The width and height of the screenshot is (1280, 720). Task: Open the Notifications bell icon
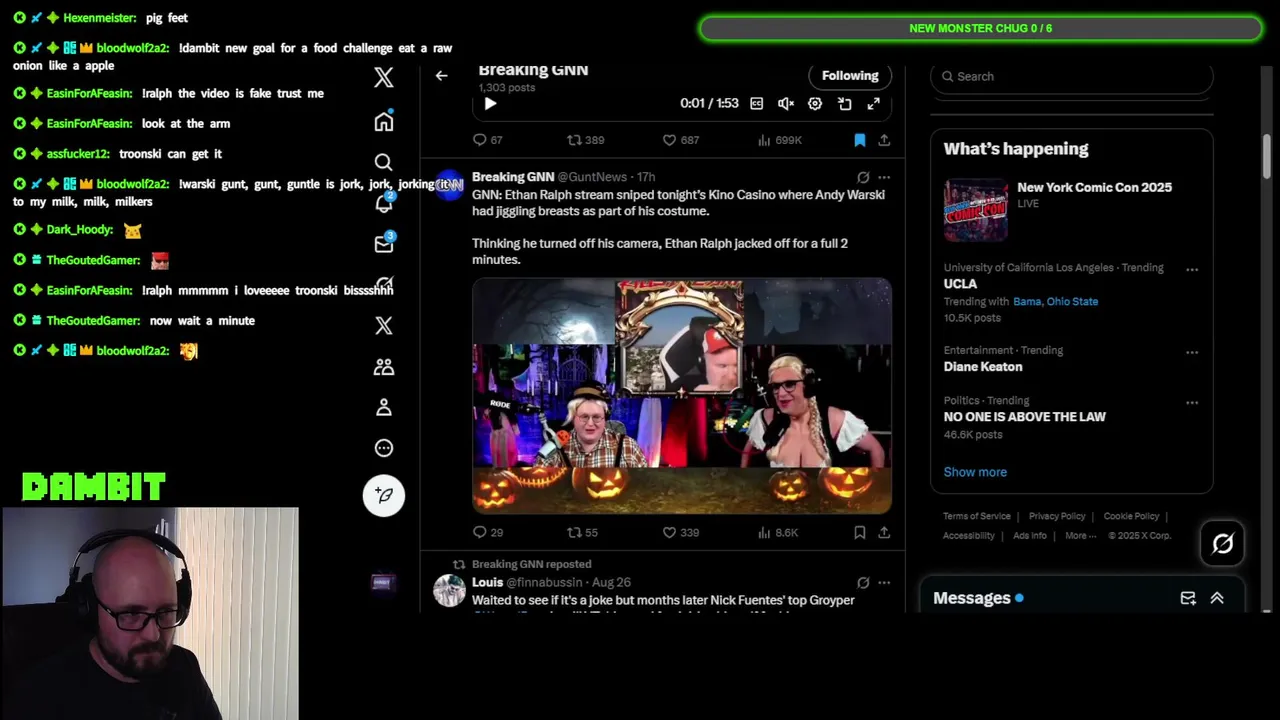384,203
